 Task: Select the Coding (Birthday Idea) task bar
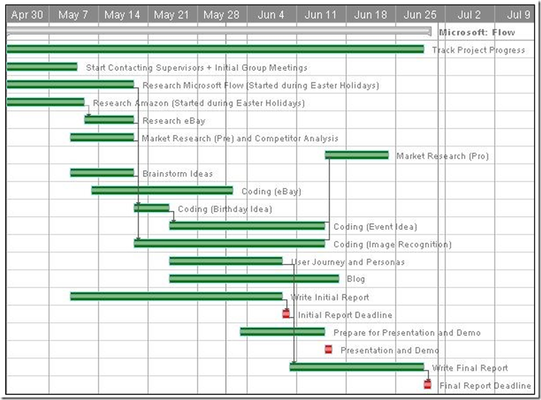pyautogui.click(x=152, y=208)
